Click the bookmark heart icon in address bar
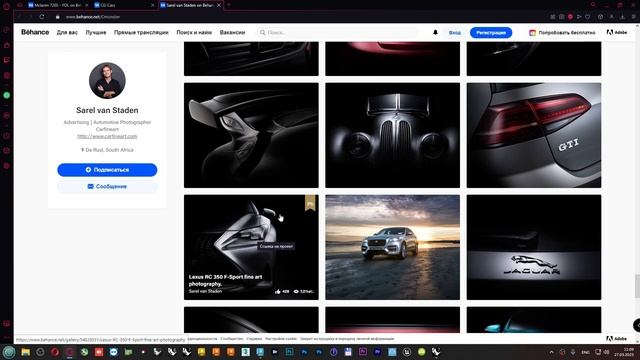Image resolution: width=640 pixels, height=360 pixels. (588, 17)
